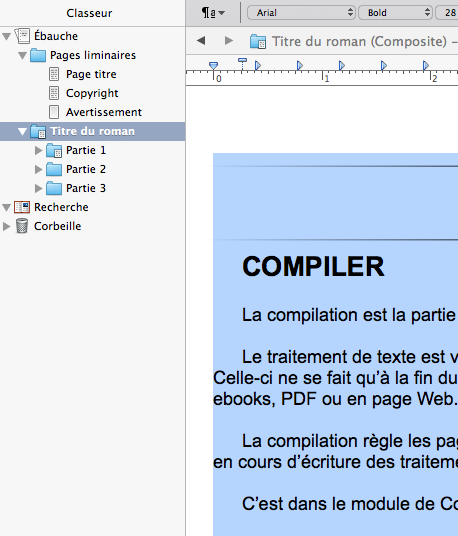
Task: Select Titre du roman in the binder
Action: [92, 131]
